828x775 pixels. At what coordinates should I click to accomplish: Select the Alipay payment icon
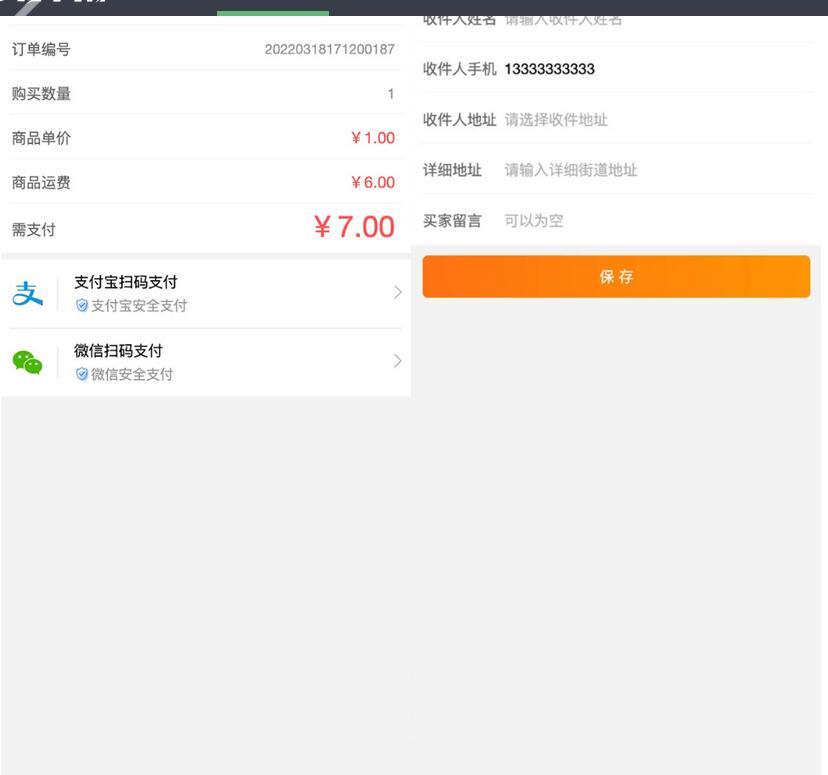30,291
